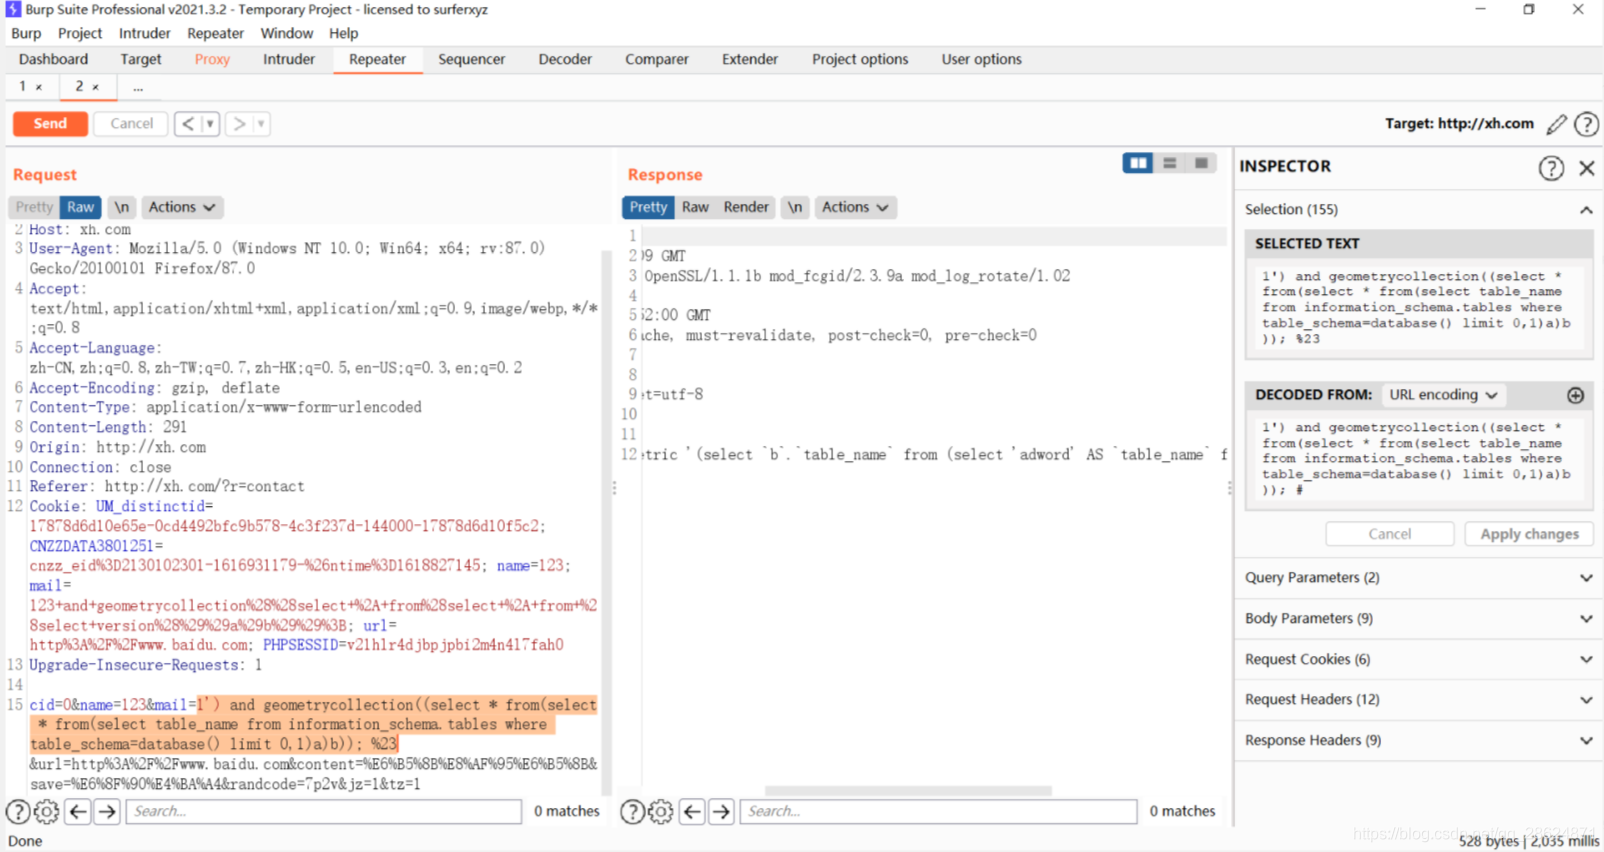Close Repeater tab 1

pos(39,87)
